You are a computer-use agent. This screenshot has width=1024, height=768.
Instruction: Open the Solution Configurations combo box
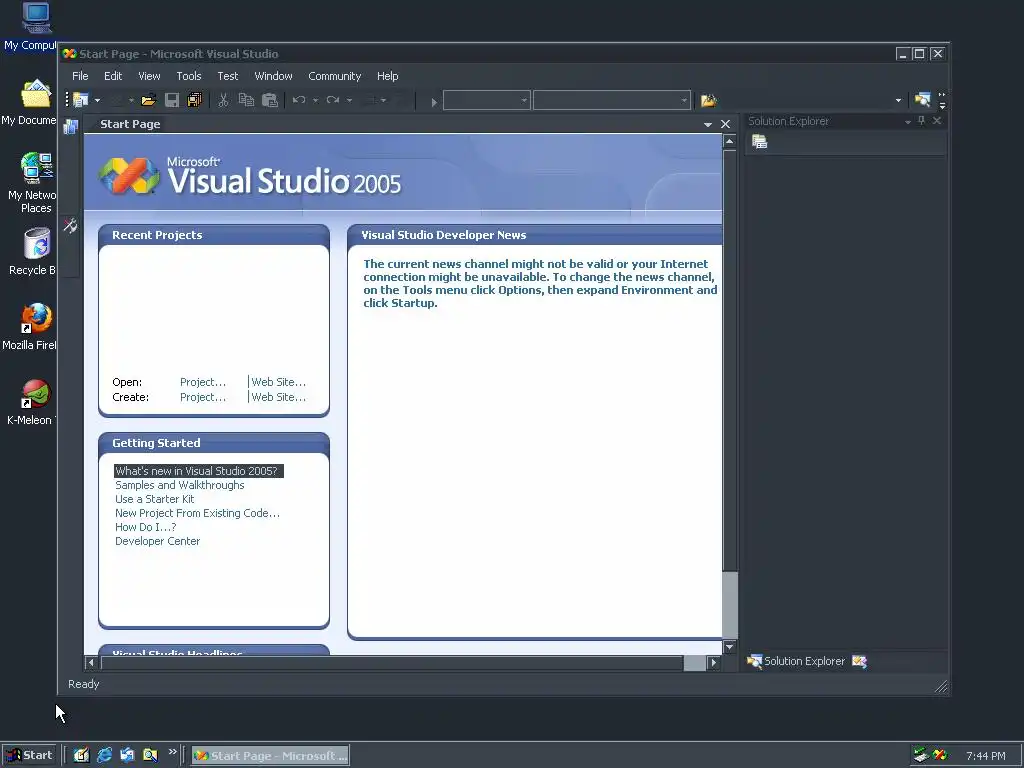point(487,101)
